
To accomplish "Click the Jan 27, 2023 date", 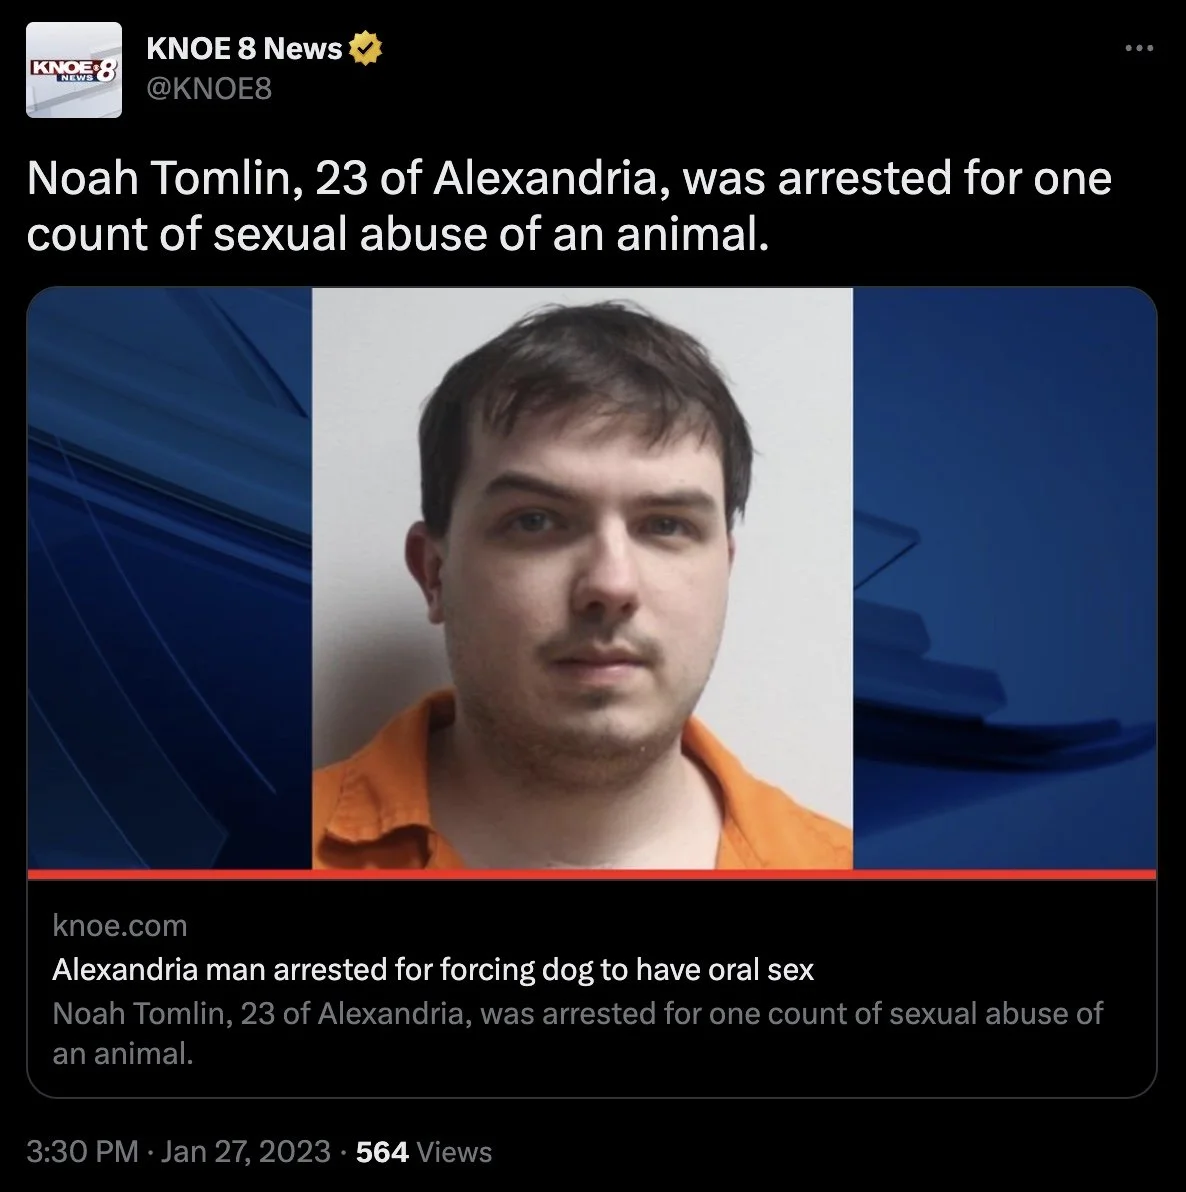I will coord(246,1151).
